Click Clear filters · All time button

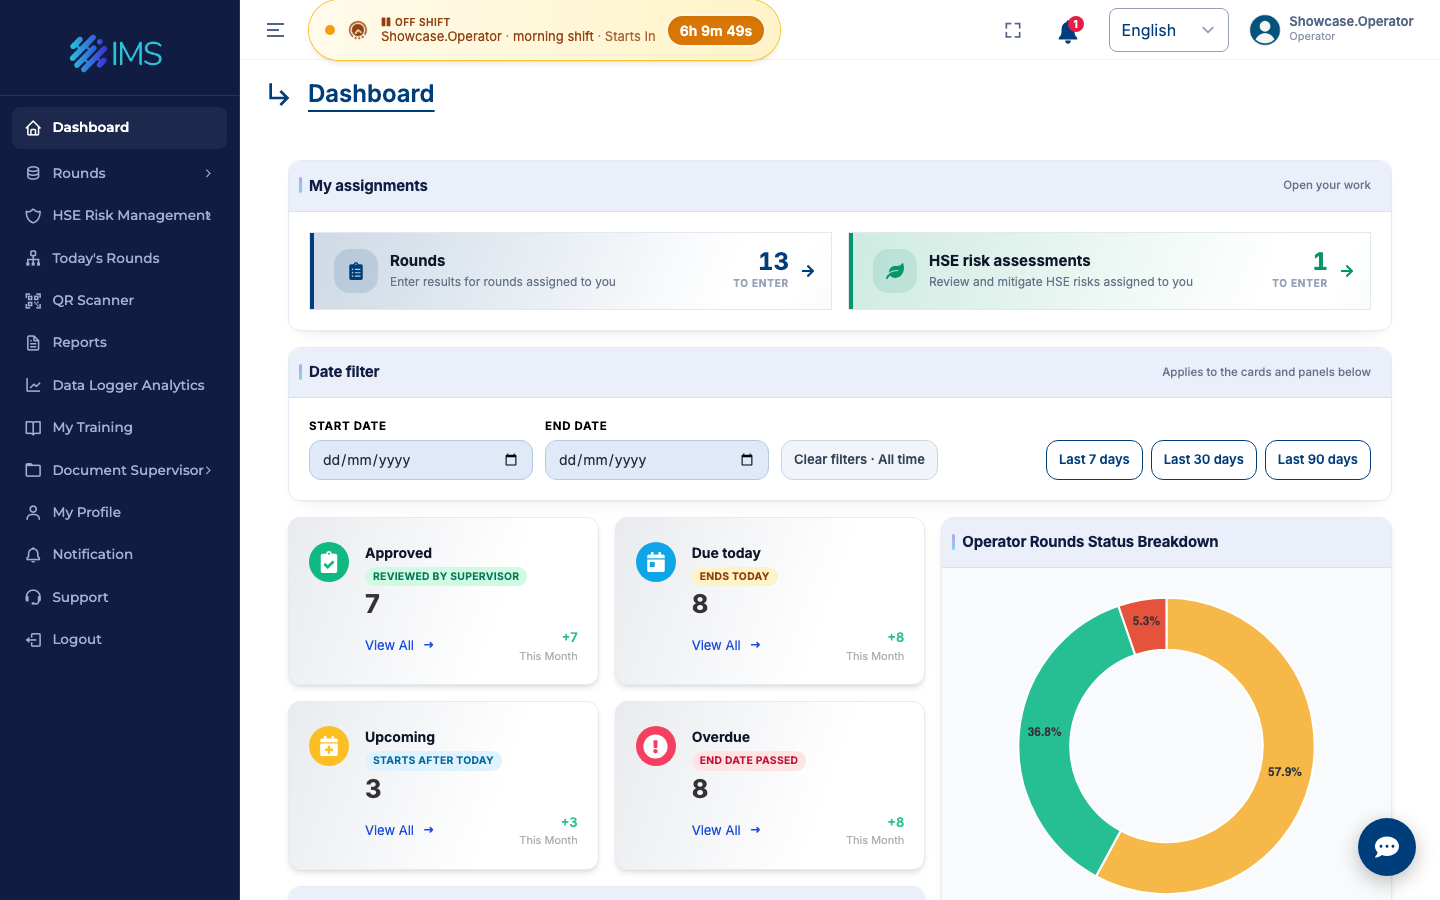[x=859, y=460]
